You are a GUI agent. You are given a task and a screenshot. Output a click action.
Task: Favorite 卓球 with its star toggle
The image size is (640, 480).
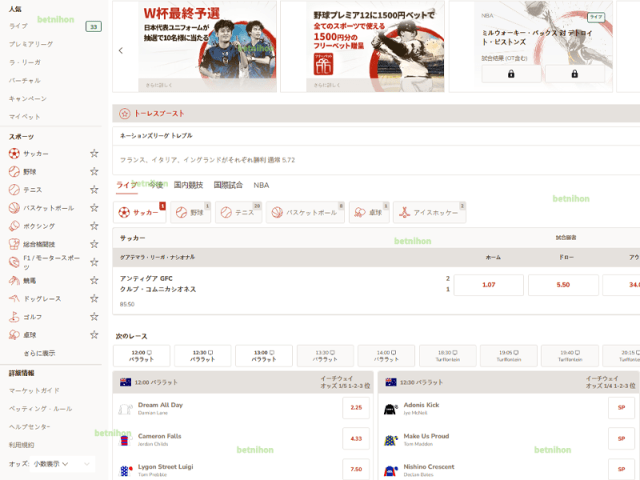(x=94, y=335)
